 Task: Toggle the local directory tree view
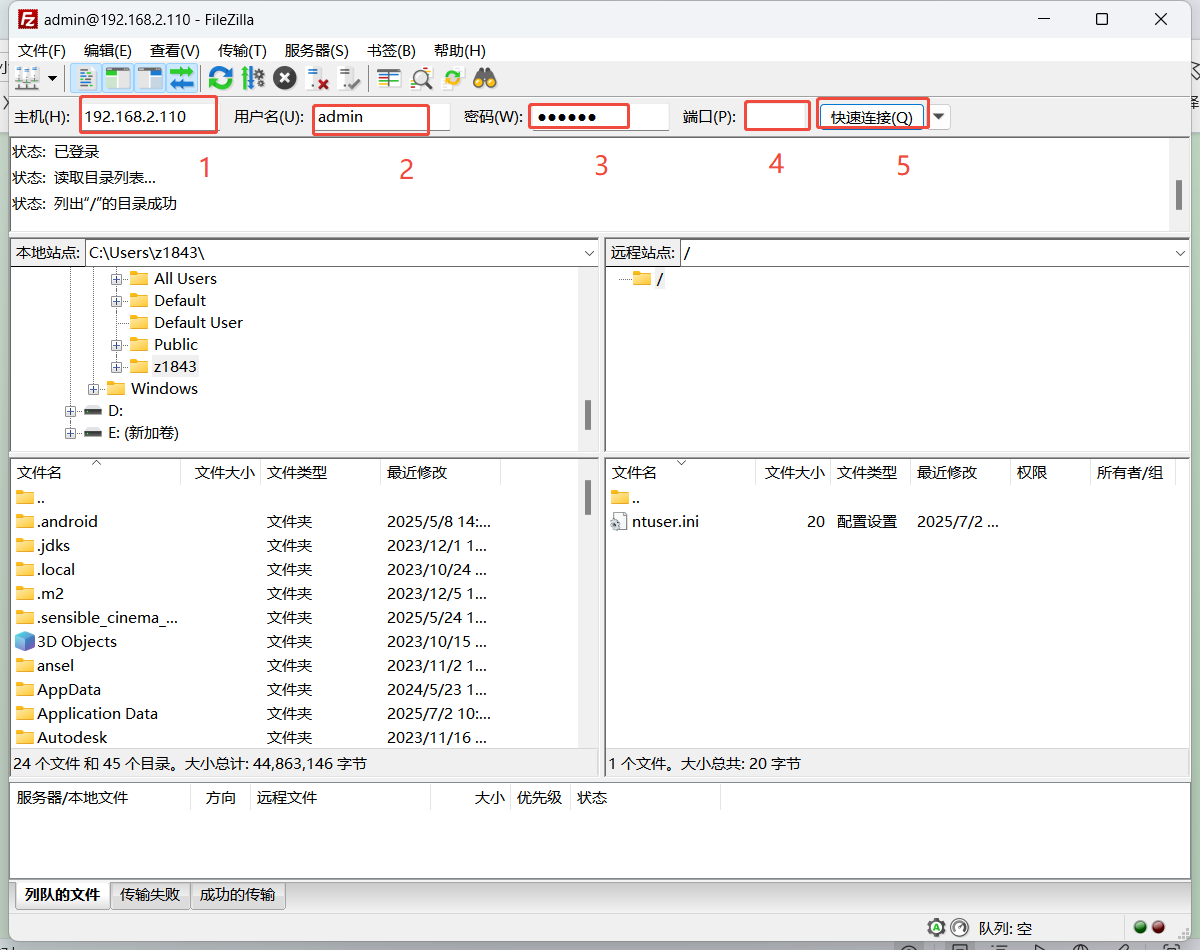[x=119, y=78]
